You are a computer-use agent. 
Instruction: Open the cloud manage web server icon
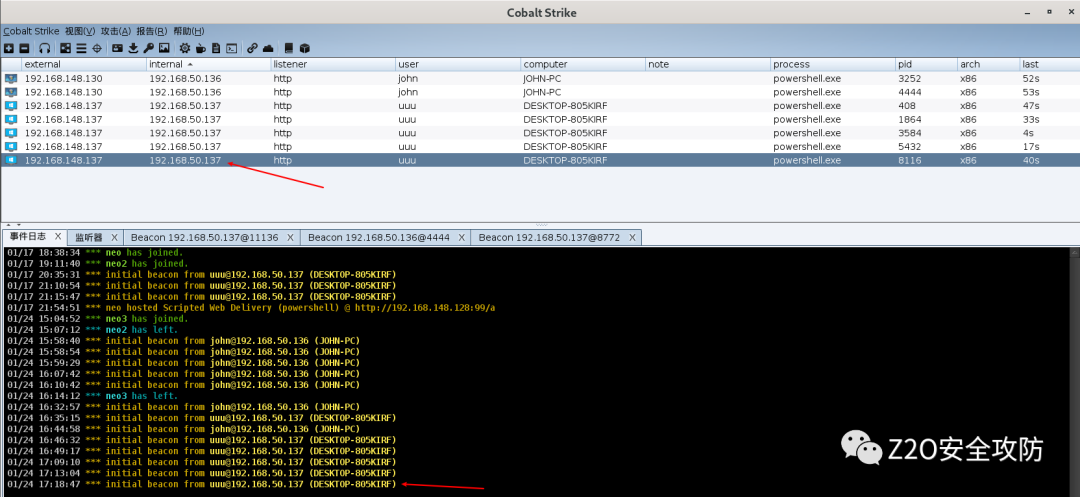click(x=268, y=48)
